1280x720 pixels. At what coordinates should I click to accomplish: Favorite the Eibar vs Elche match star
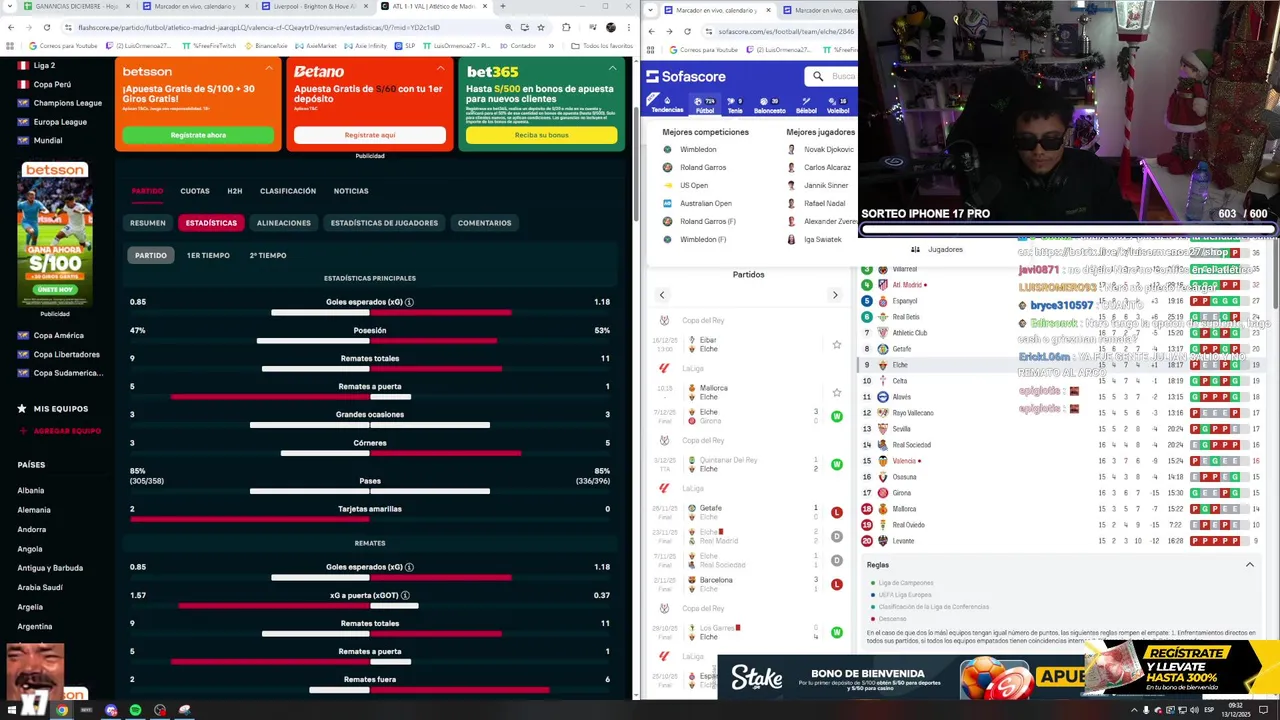(837, 345)
